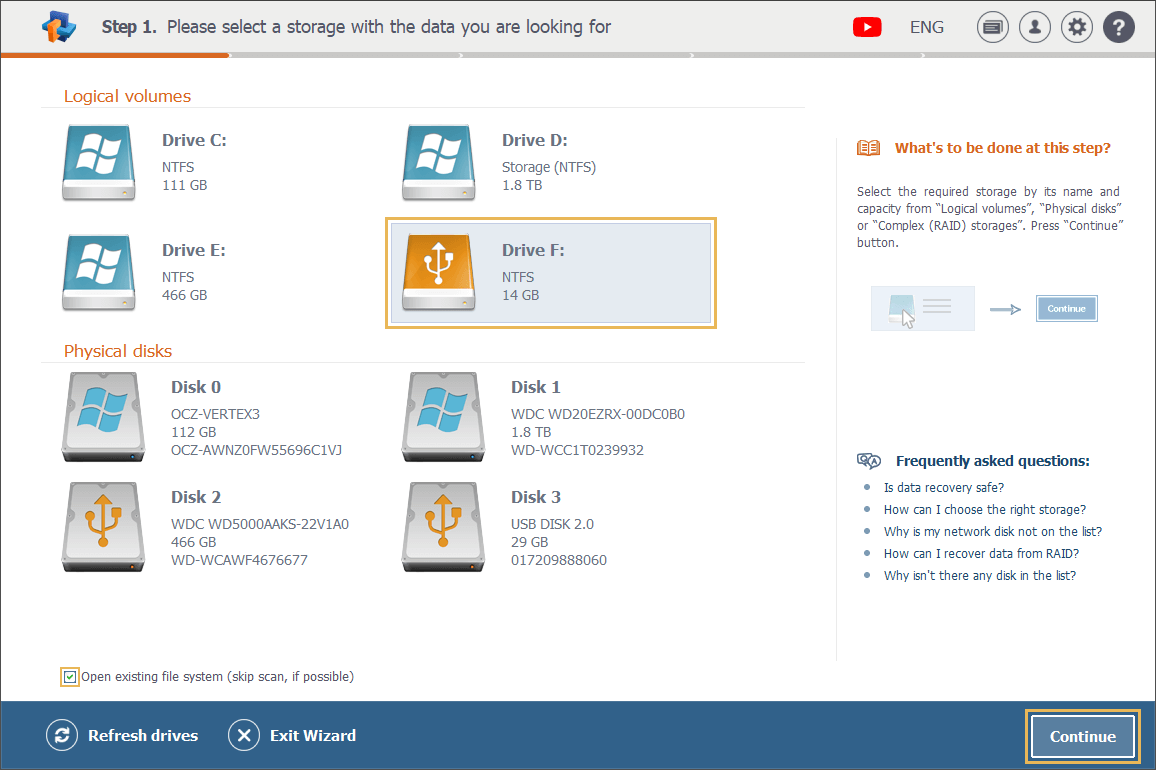The image size is (1156, 770).
Task: Open the settings gear icon
Action: point(1077,28)
